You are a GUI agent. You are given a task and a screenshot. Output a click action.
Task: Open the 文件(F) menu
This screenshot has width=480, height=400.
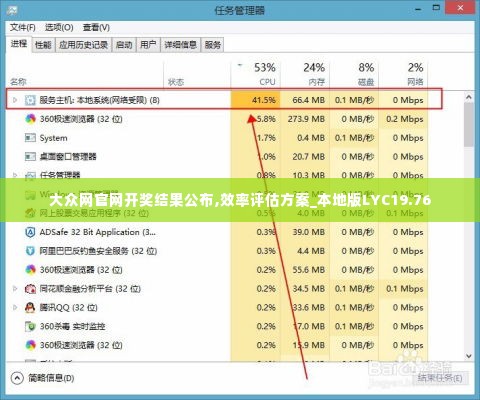[x=23, y=27]
